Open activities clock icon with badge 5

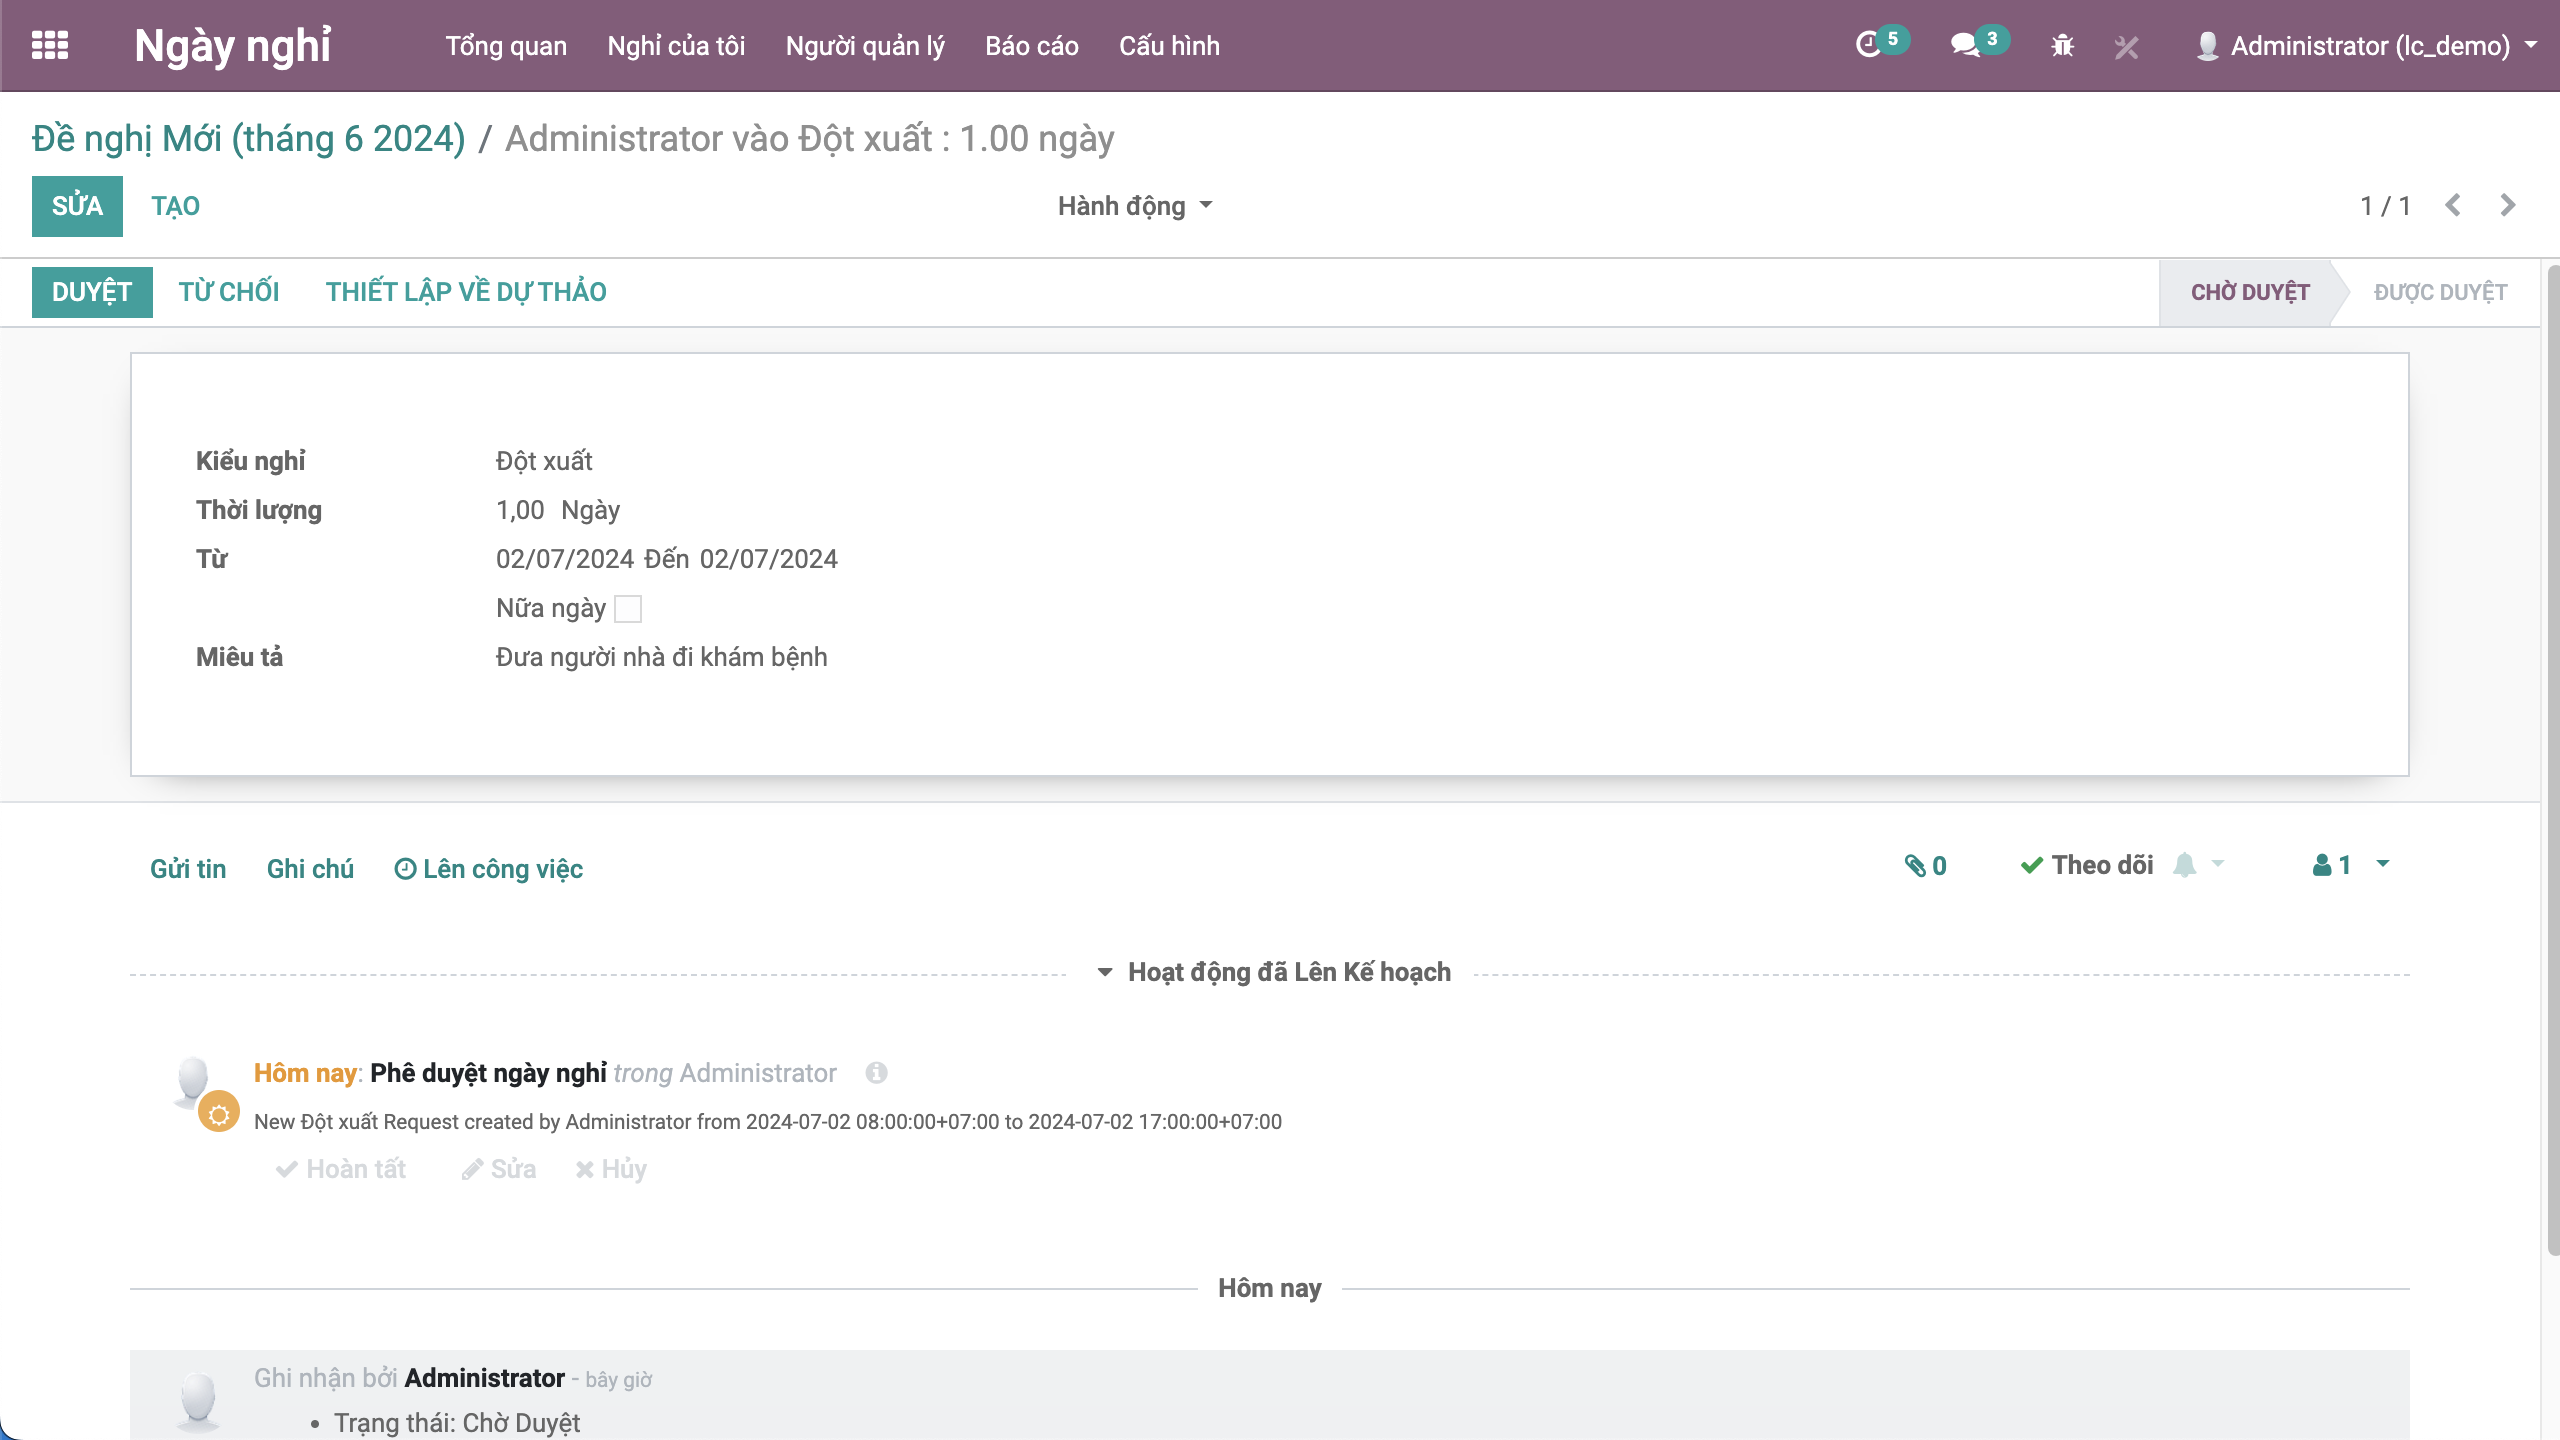[x=1868, y=45]
